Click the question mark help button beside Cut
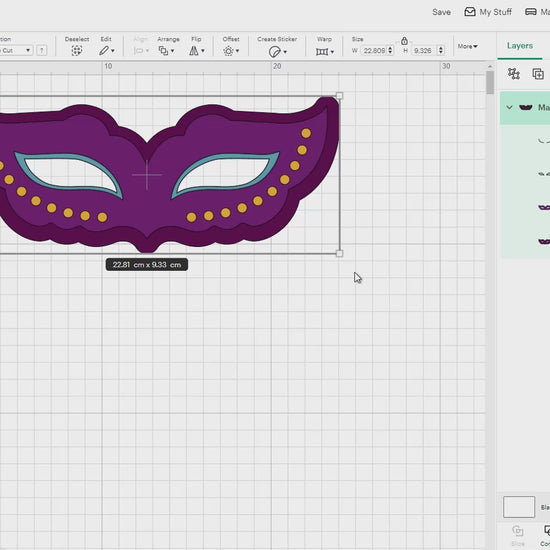This screenshot has height=550, width=550. (41, 50)
